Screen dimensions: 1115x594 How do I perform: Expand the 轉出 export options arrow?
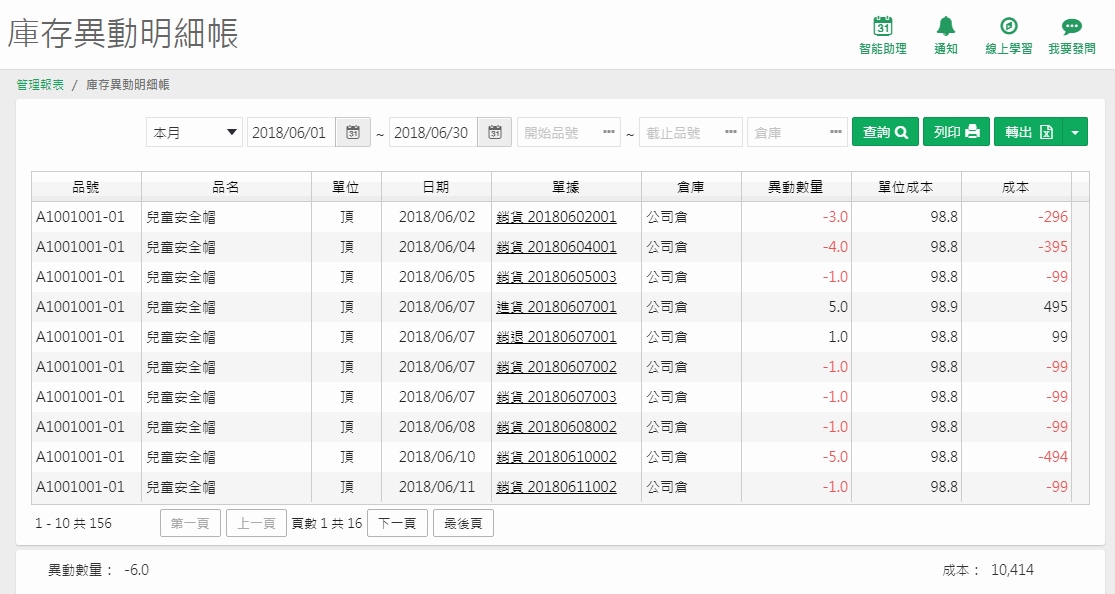click(1075, 132)
